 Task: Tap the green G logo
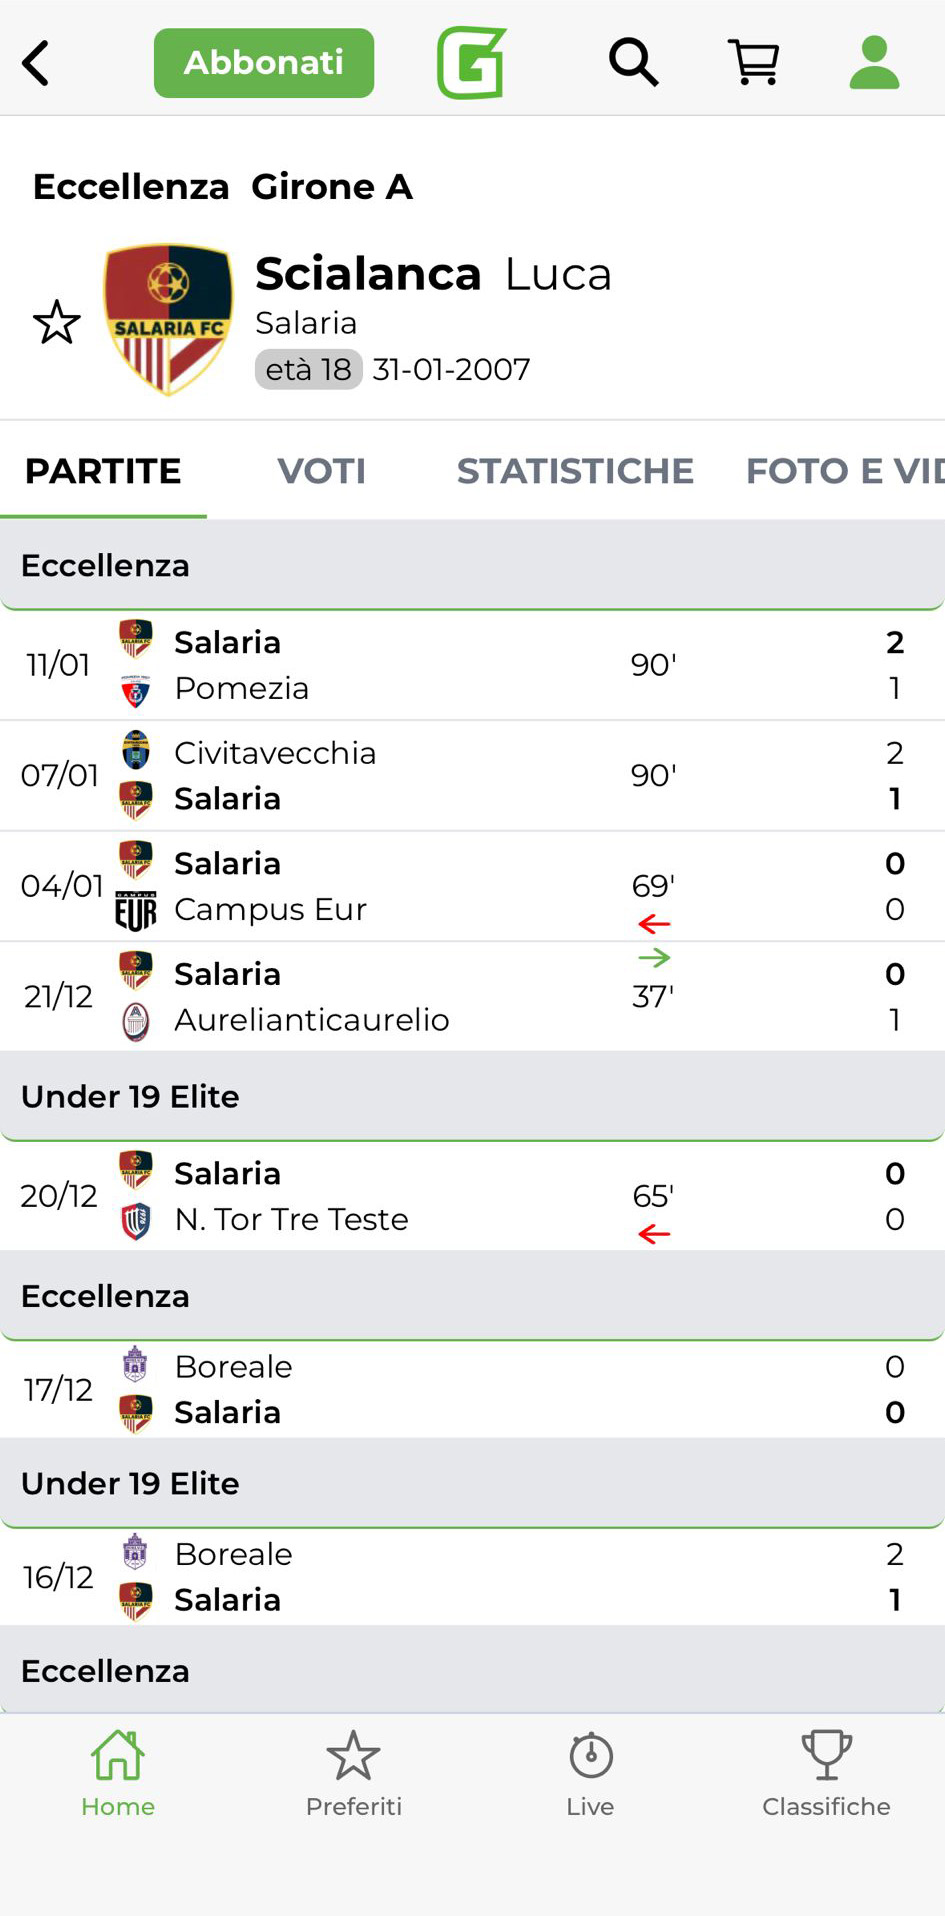471,63
